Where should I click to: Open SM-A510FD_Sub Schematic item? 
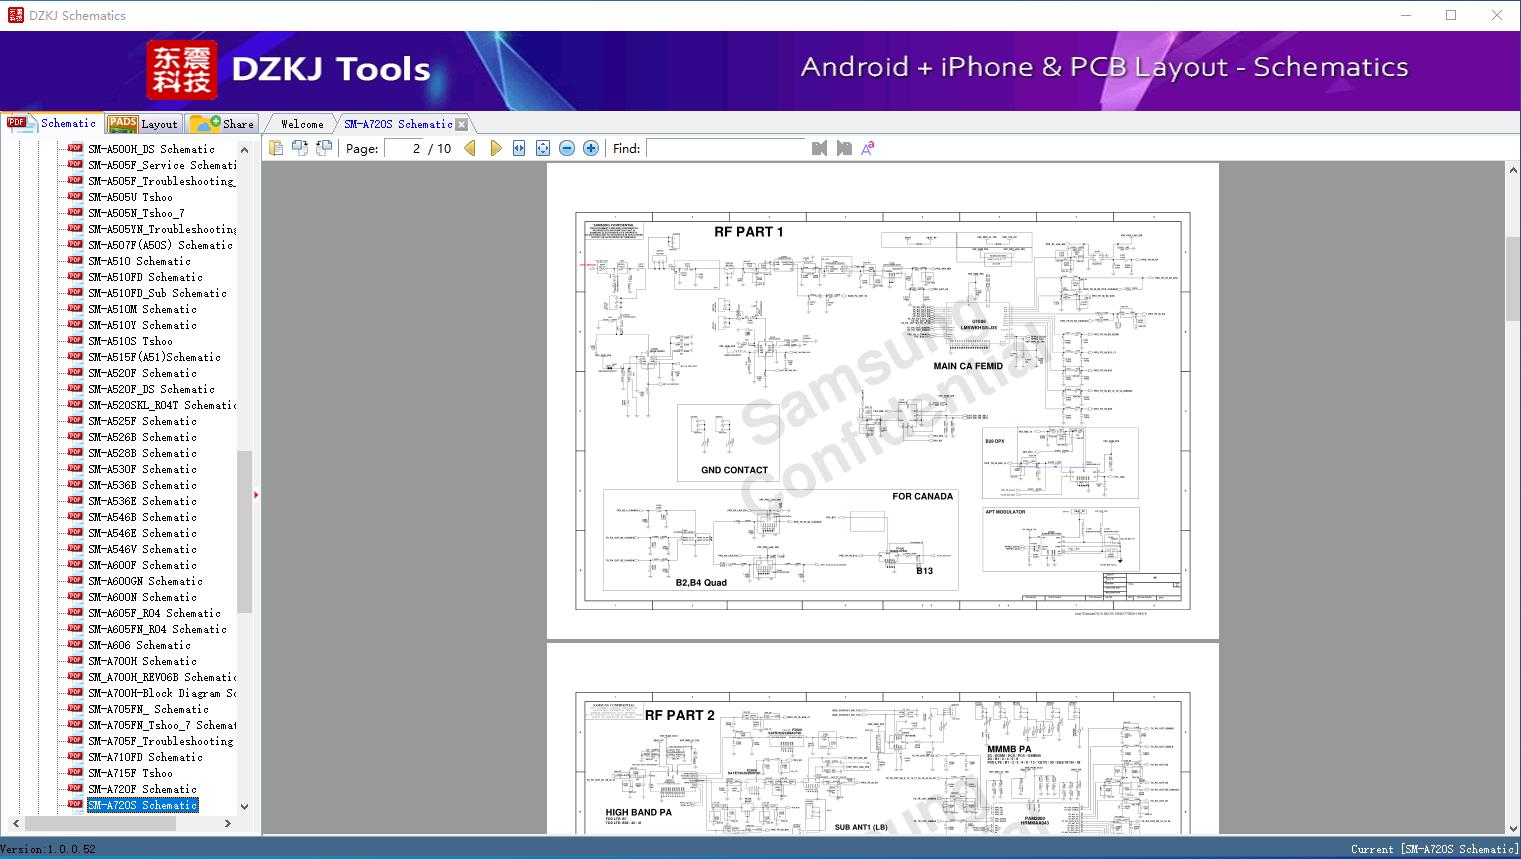[157, 293]
